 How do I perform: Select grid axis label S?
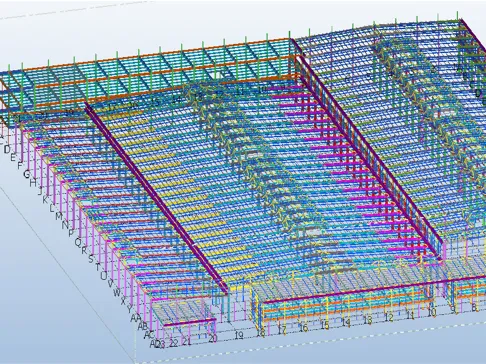point(91,259)
